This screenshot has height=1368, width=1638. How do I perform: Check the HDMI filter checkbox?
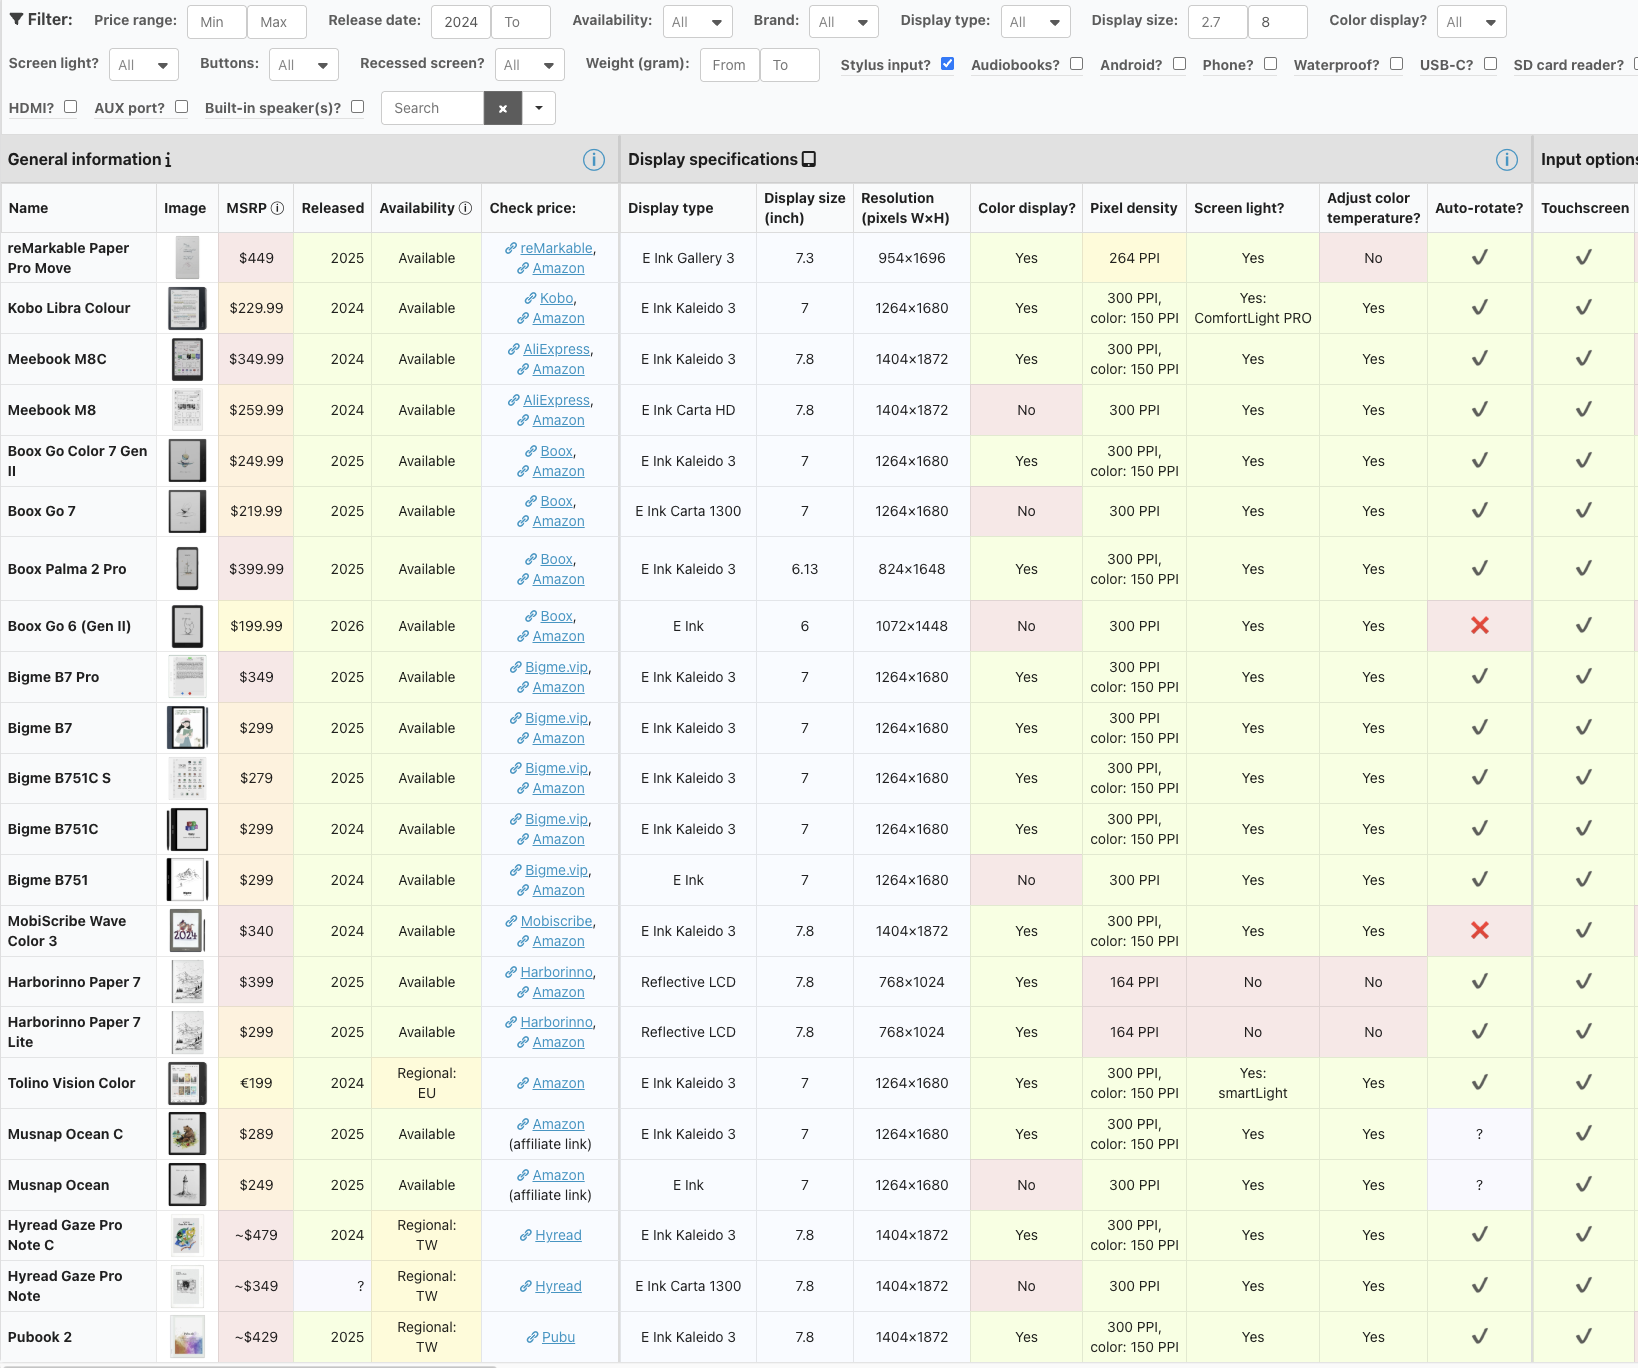click(70, 107)
